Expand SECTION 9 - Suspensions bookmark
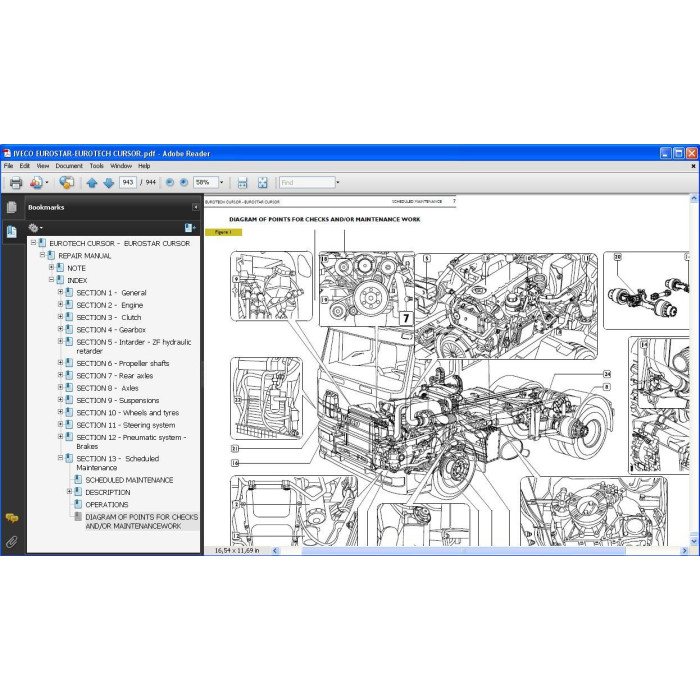Viewport: 700px width, 700px height. (x=60, y=400)
